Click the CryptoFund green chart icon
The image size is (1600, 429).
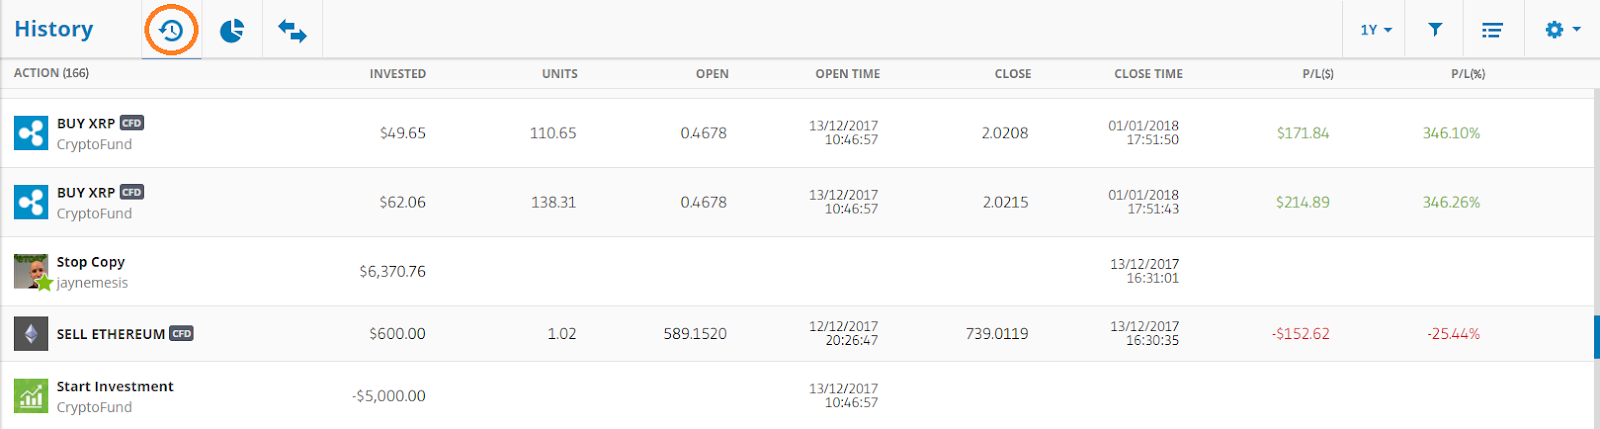pyautogui.click(x=31, y=396)
